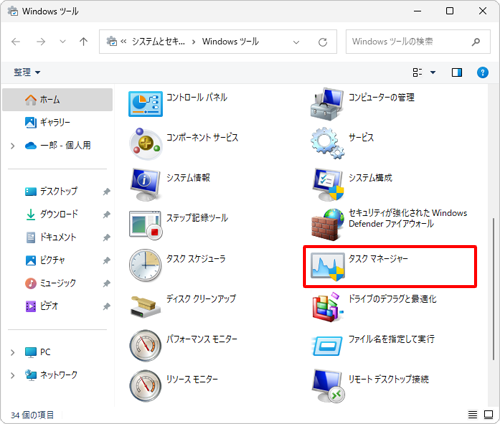Go back with the left arrow
The width and height of the screenshot is (500, 424).
16,42
